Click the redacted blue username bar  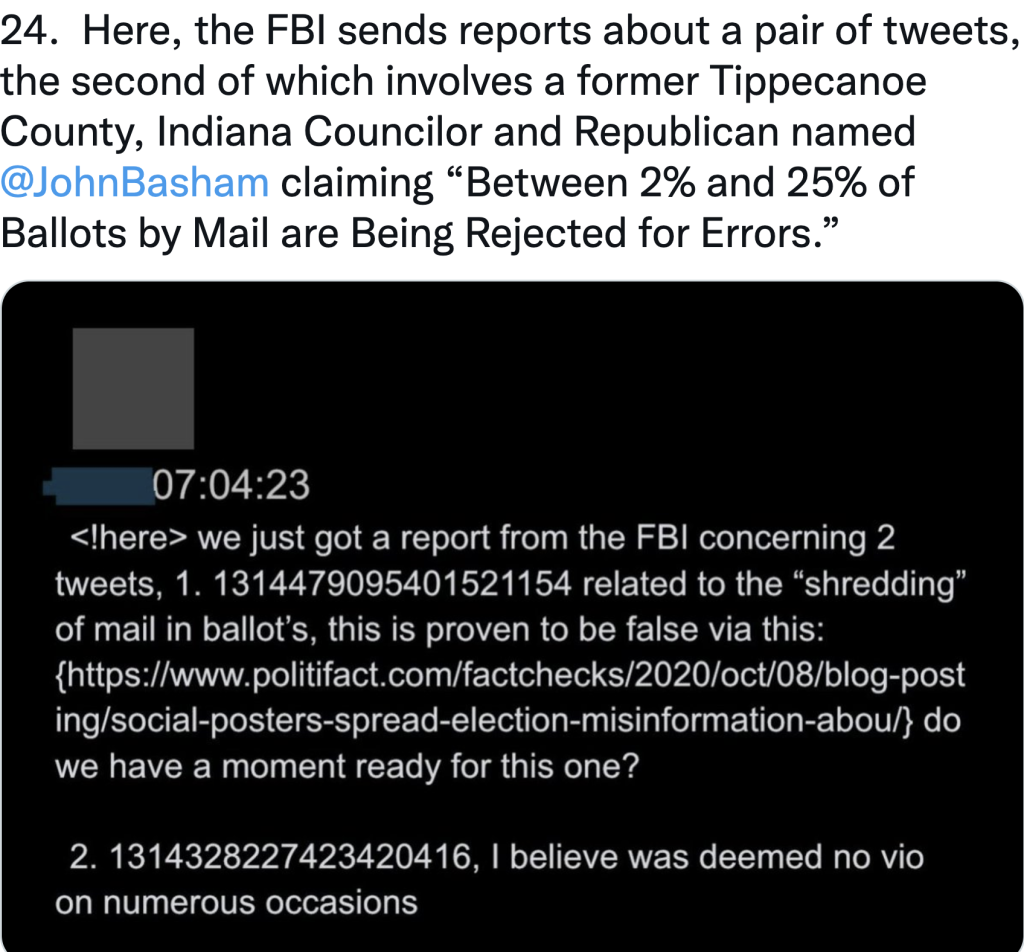(x=99, y=486)
